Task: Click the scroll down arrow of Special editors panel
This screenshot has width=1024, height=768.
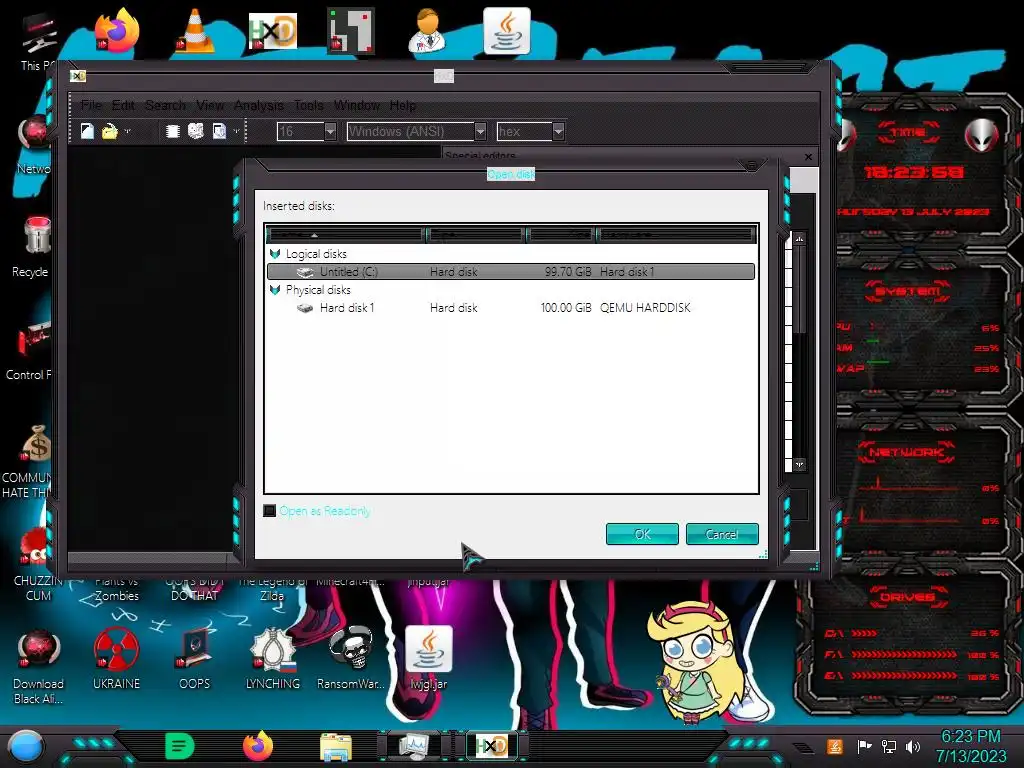Action: pyautogui.click(x=799, y=464)
